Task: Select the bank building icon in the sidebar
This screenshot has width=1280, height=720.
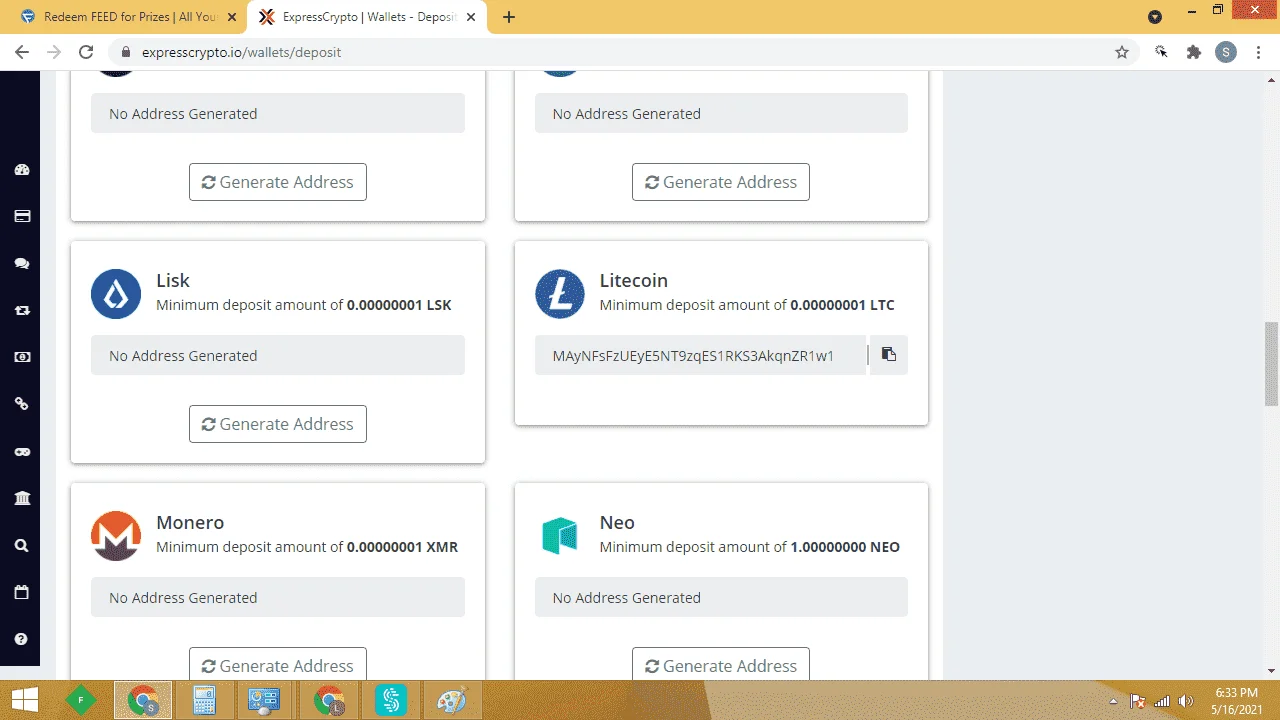Action: [x=21, y=498]
